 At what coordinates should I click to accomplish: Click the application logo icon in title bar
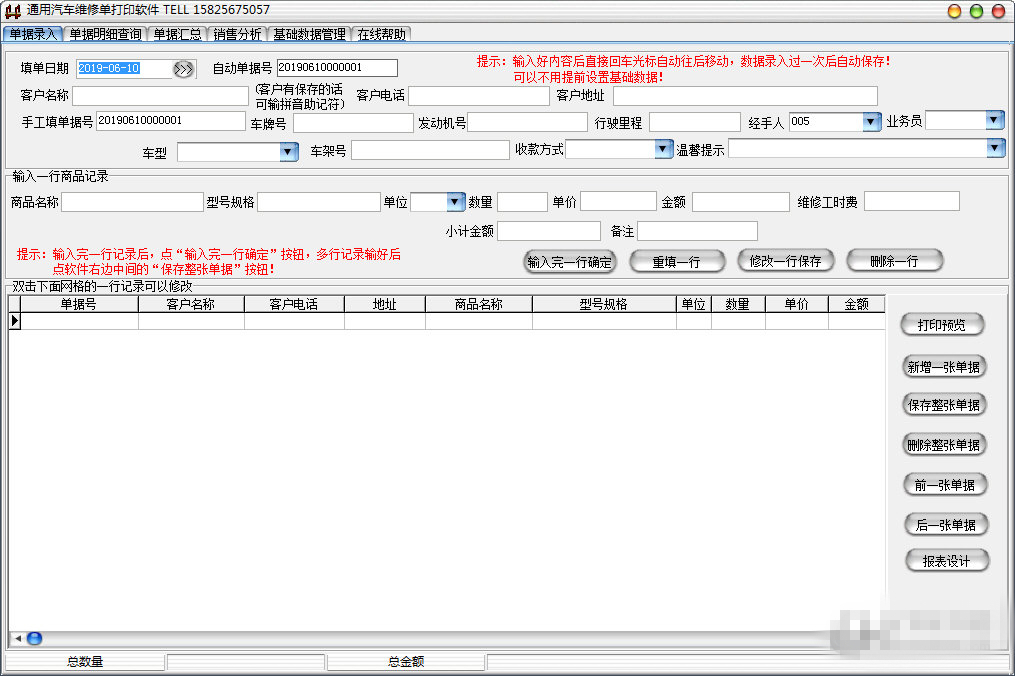coord(11,9)
